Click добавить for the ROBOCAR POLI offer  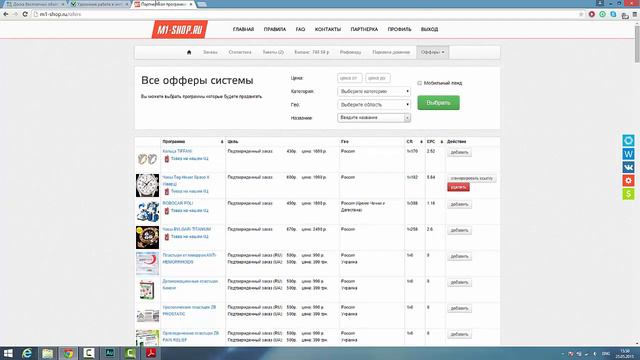(459, 204)
